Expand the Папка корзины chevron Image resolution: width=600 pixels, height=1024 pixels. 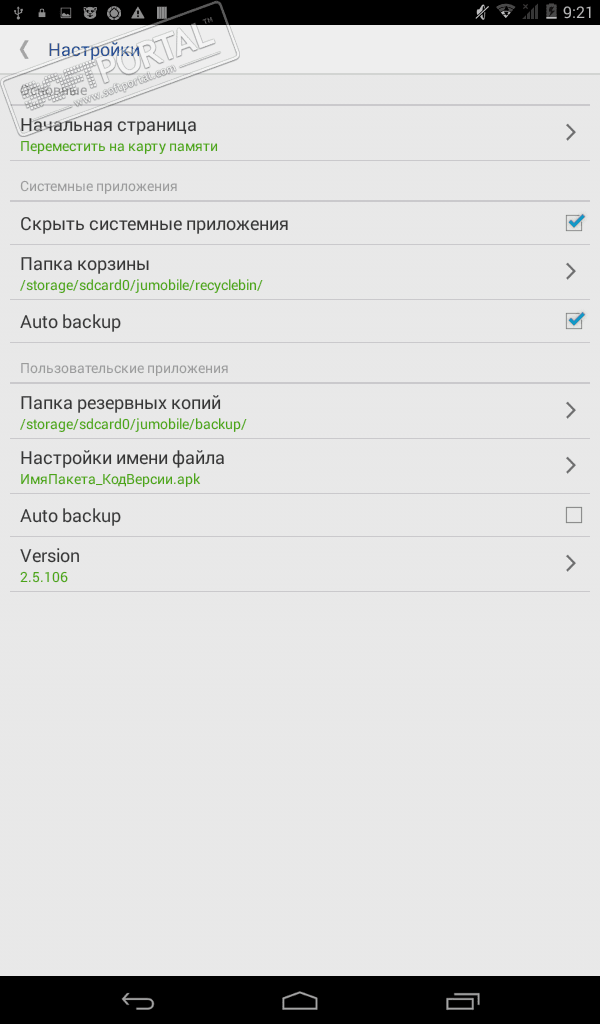click(571, 271)
